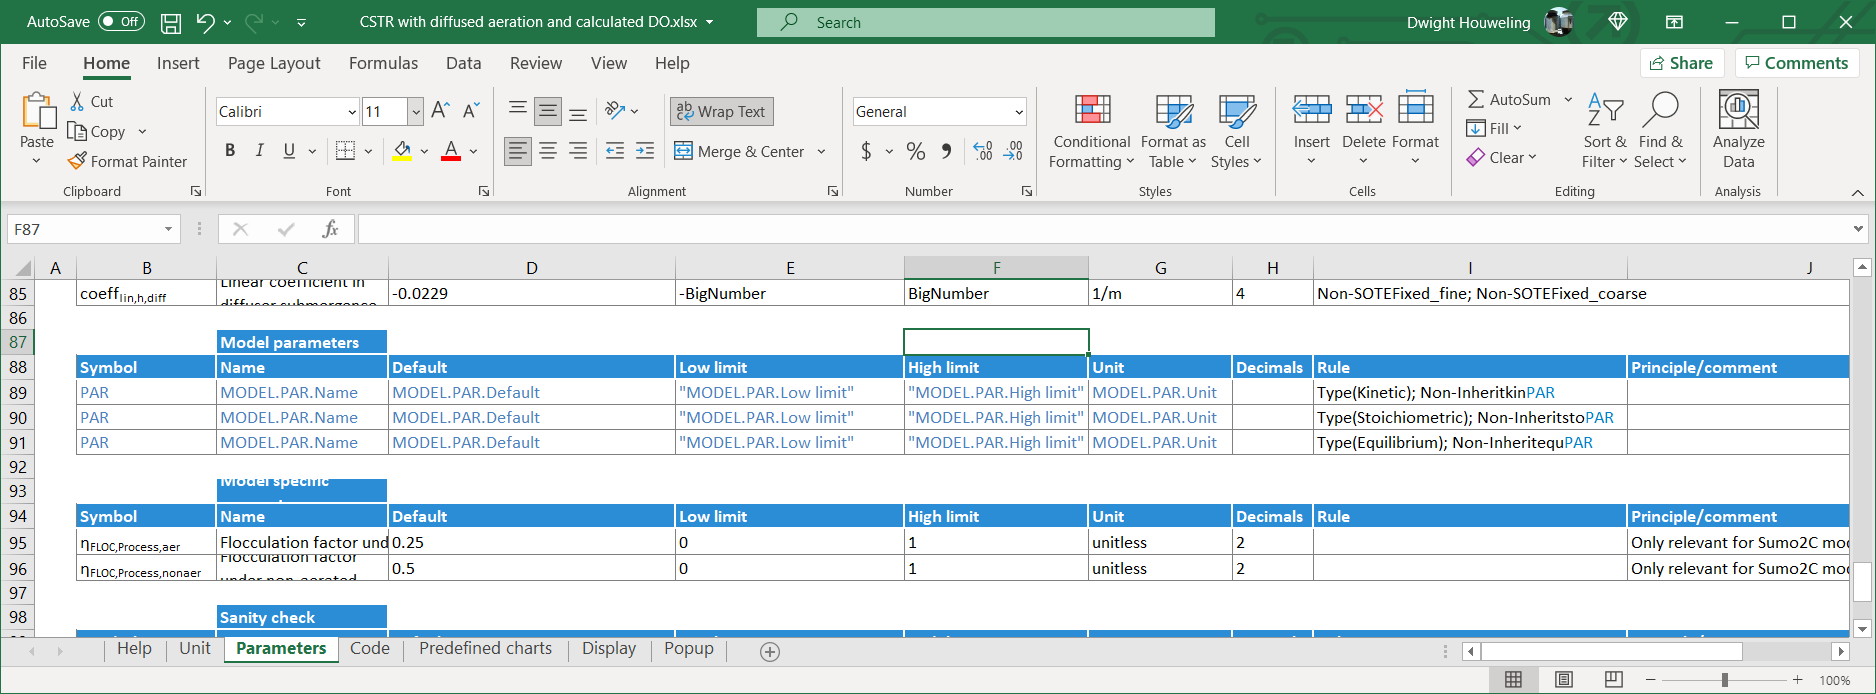Open the General number format dropdown

click(x=1019, y=112)
